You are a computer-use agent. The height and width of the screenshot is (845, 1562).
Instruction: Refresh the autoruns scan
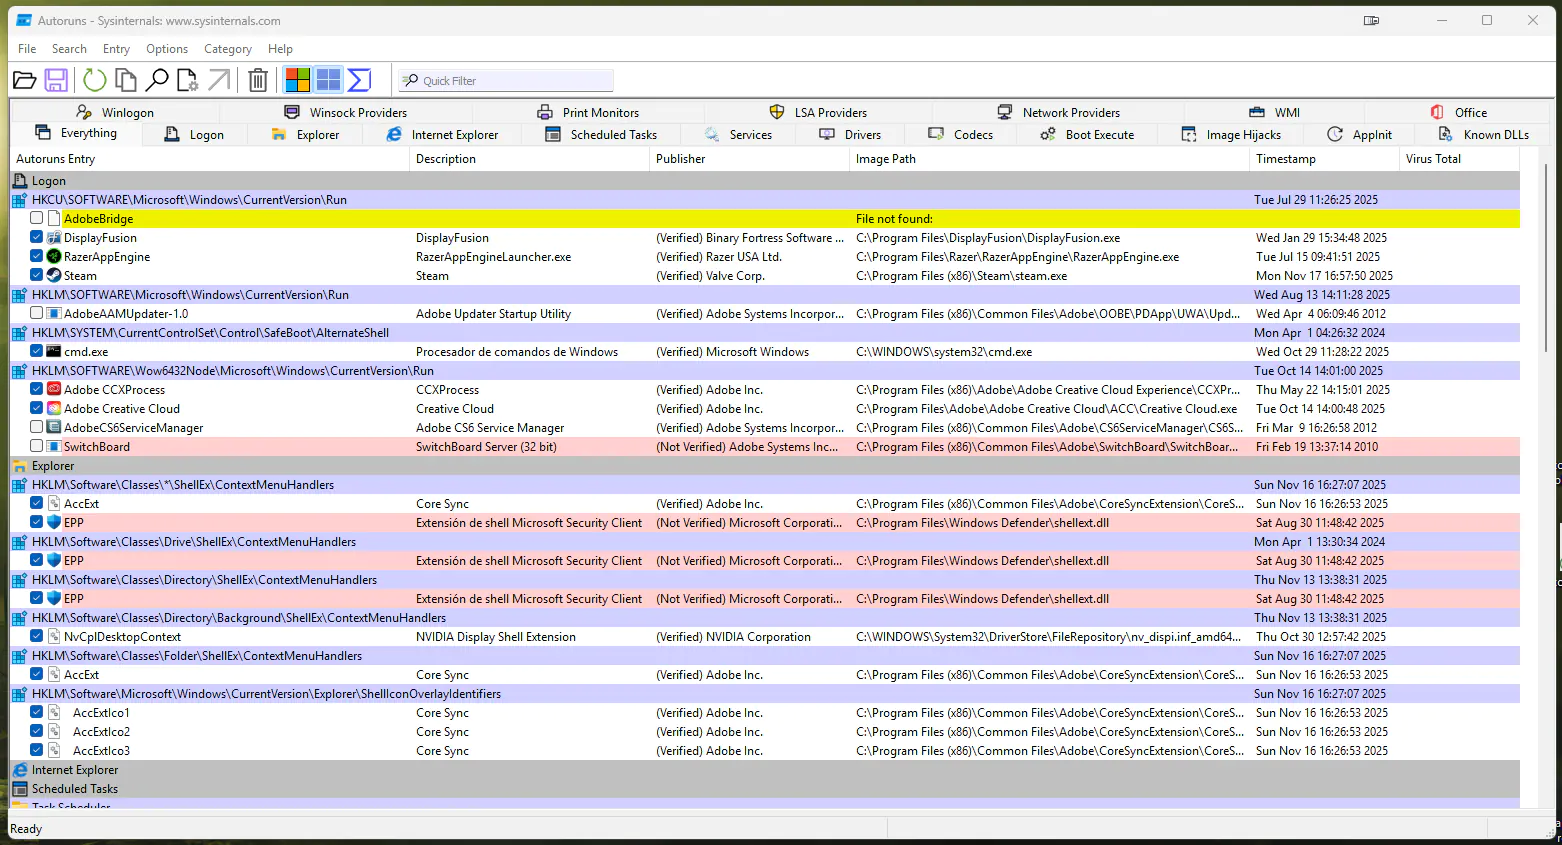pos(95,81)
